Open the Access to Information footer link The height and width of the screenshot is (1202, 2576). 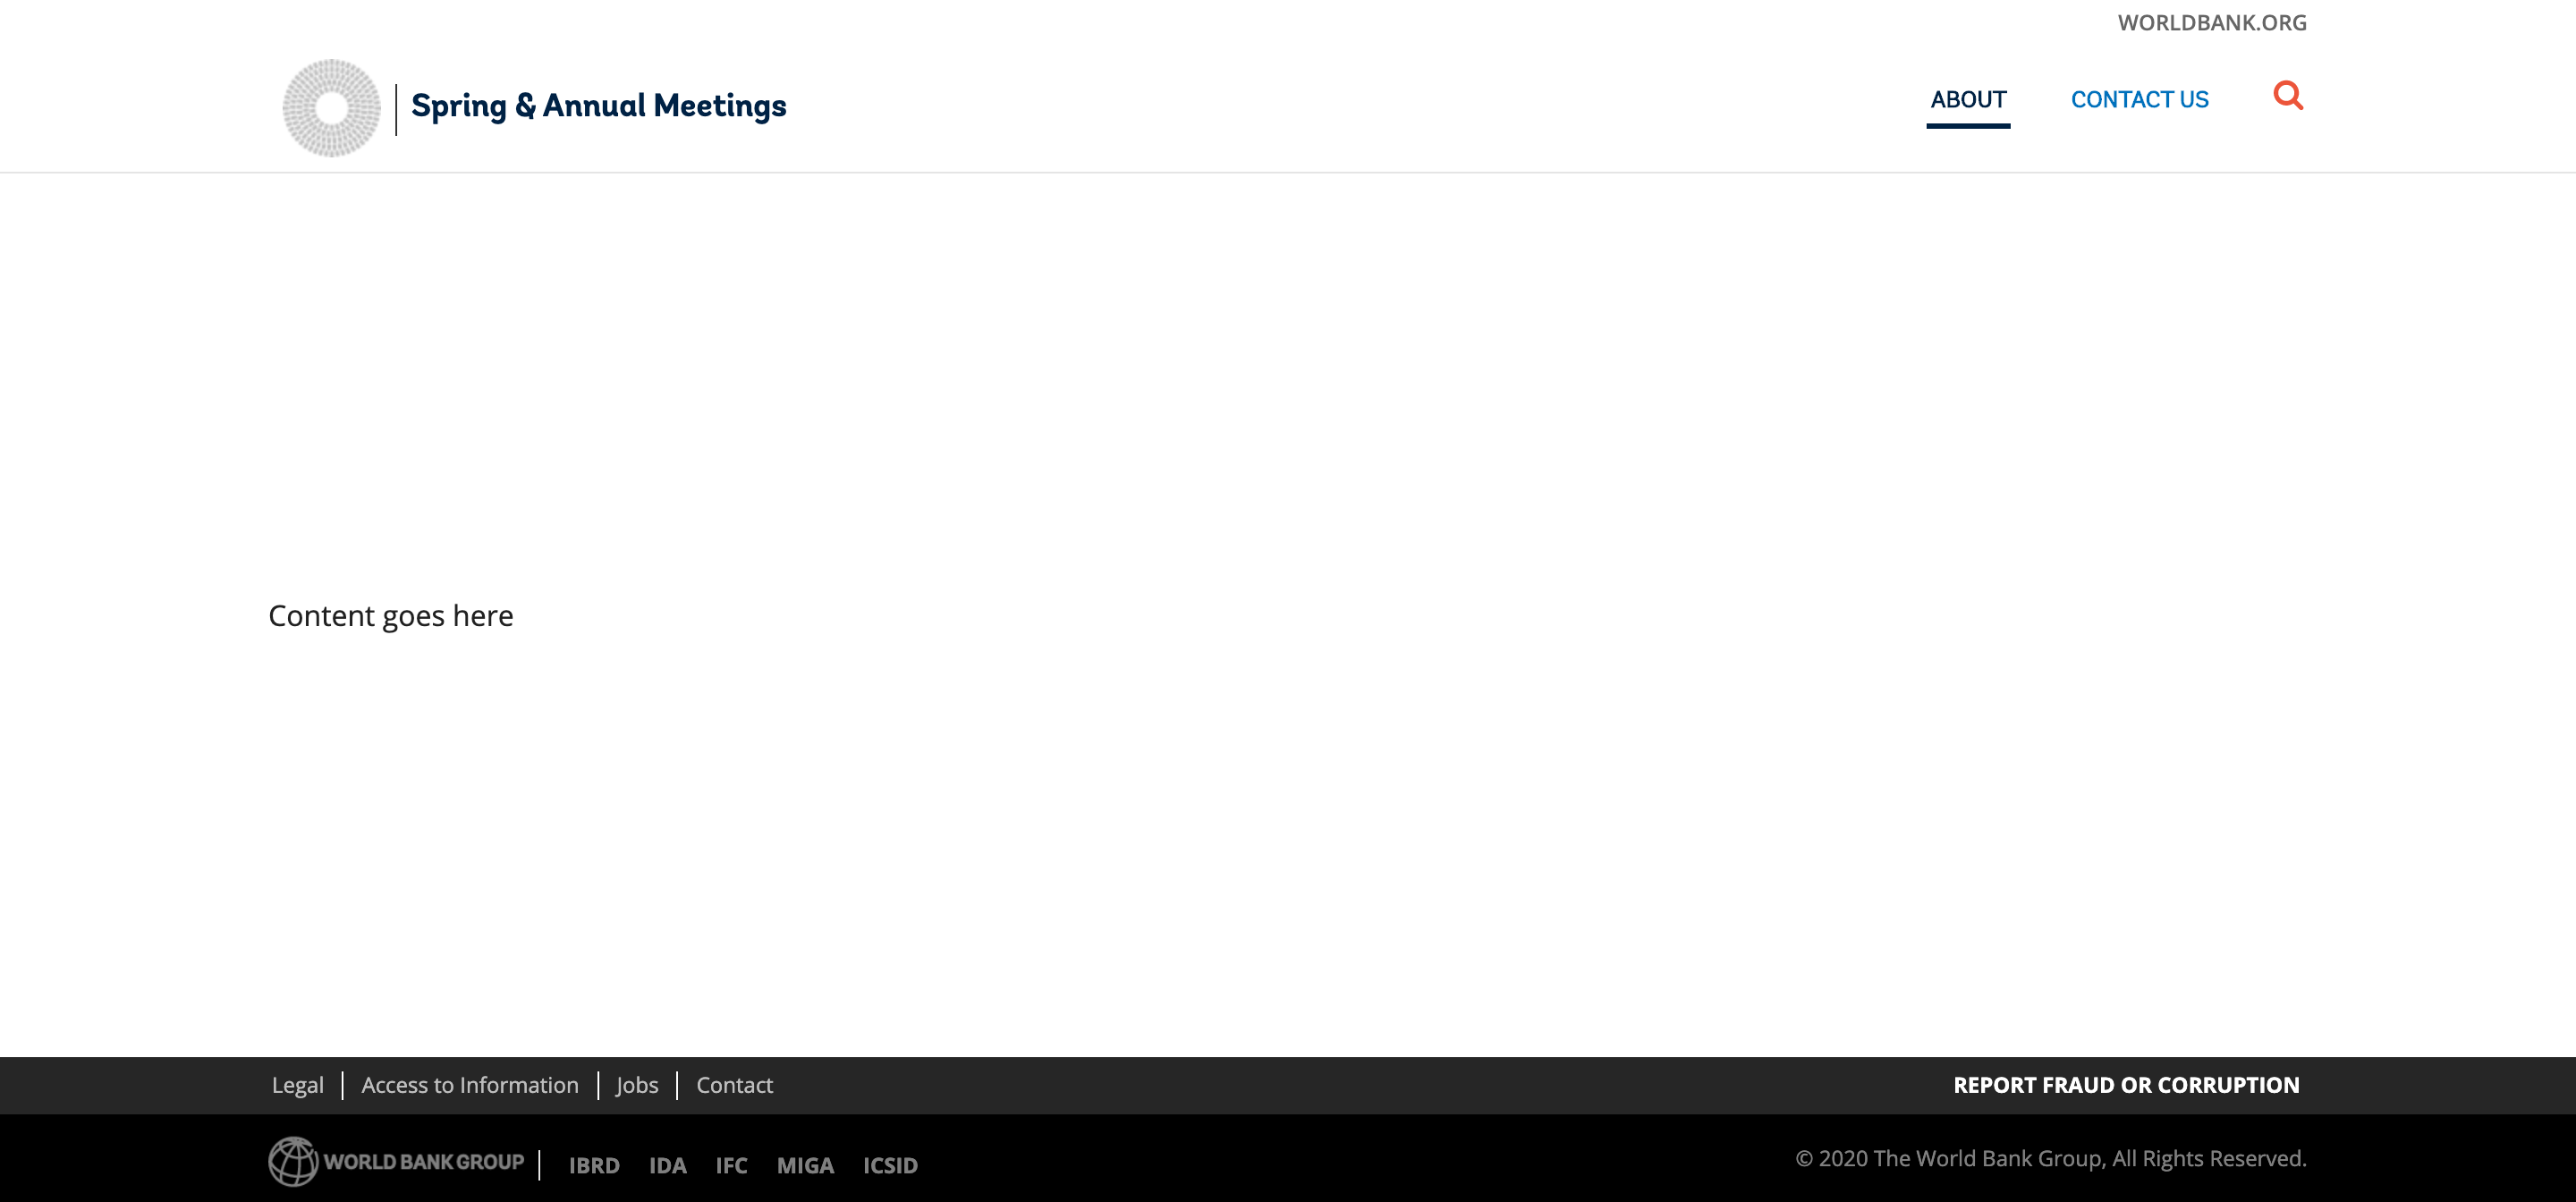pos(470,1084)
